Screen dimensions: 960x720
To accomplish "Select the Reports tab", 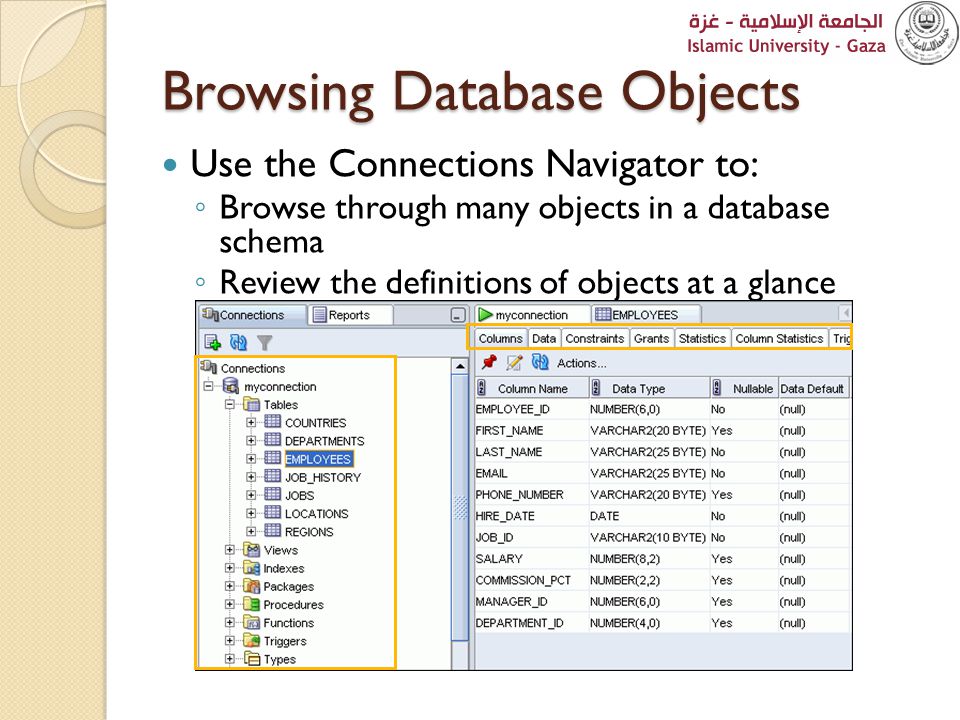I will pos(350,315).
